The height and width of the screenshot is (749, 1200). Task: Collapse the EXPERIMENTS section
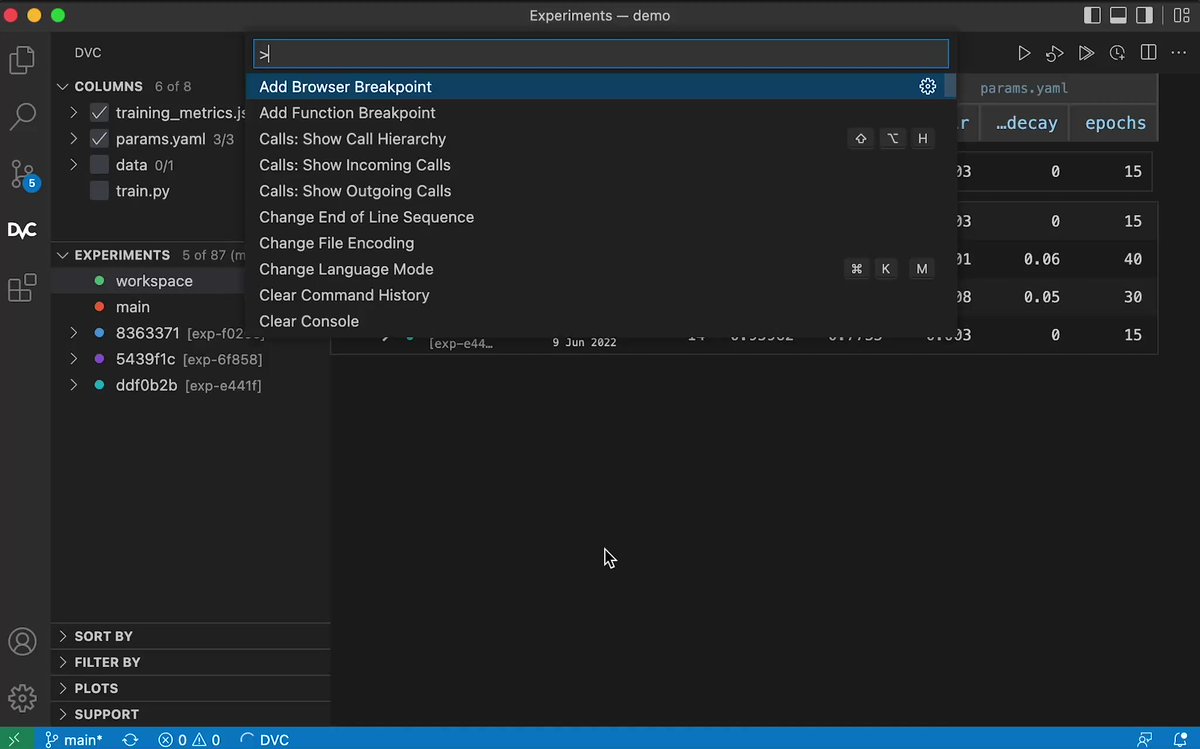click(64, 255)
